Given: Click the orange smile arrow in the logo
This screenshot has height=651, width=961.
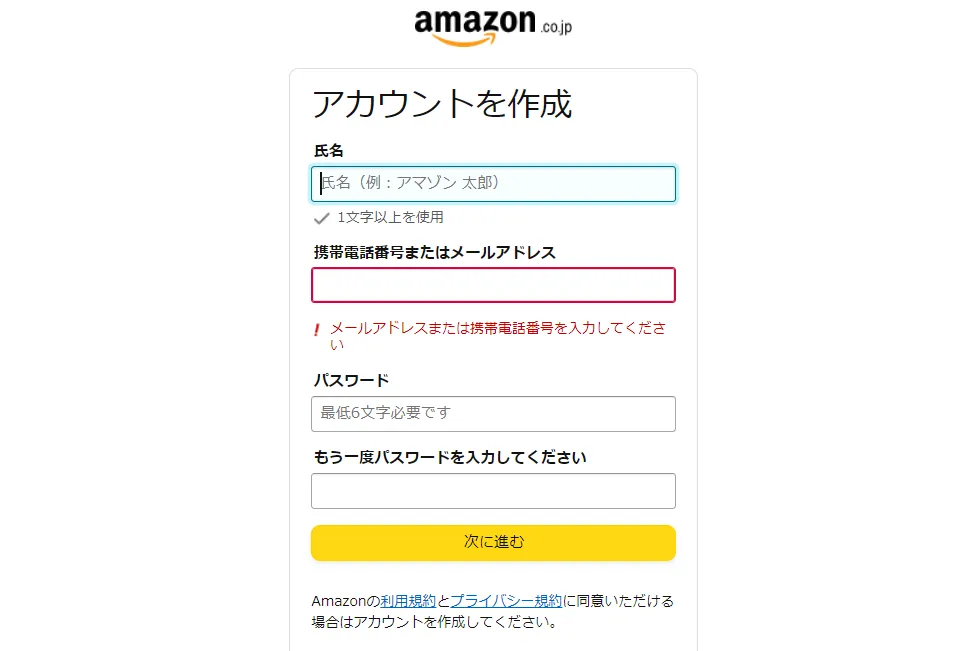Looking at the screenshot, I should [x=464, y=40].
